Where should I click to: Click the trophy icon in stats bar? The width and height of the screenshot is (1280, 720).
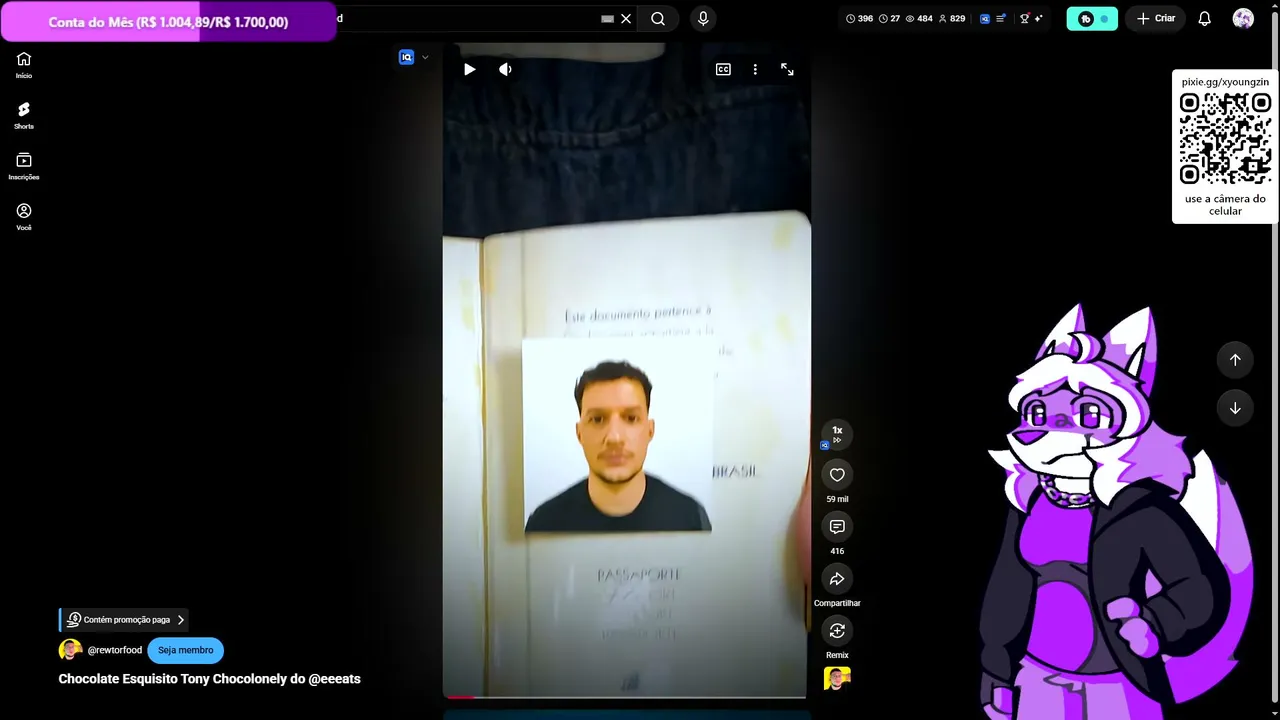click(x=1024, y=18)
